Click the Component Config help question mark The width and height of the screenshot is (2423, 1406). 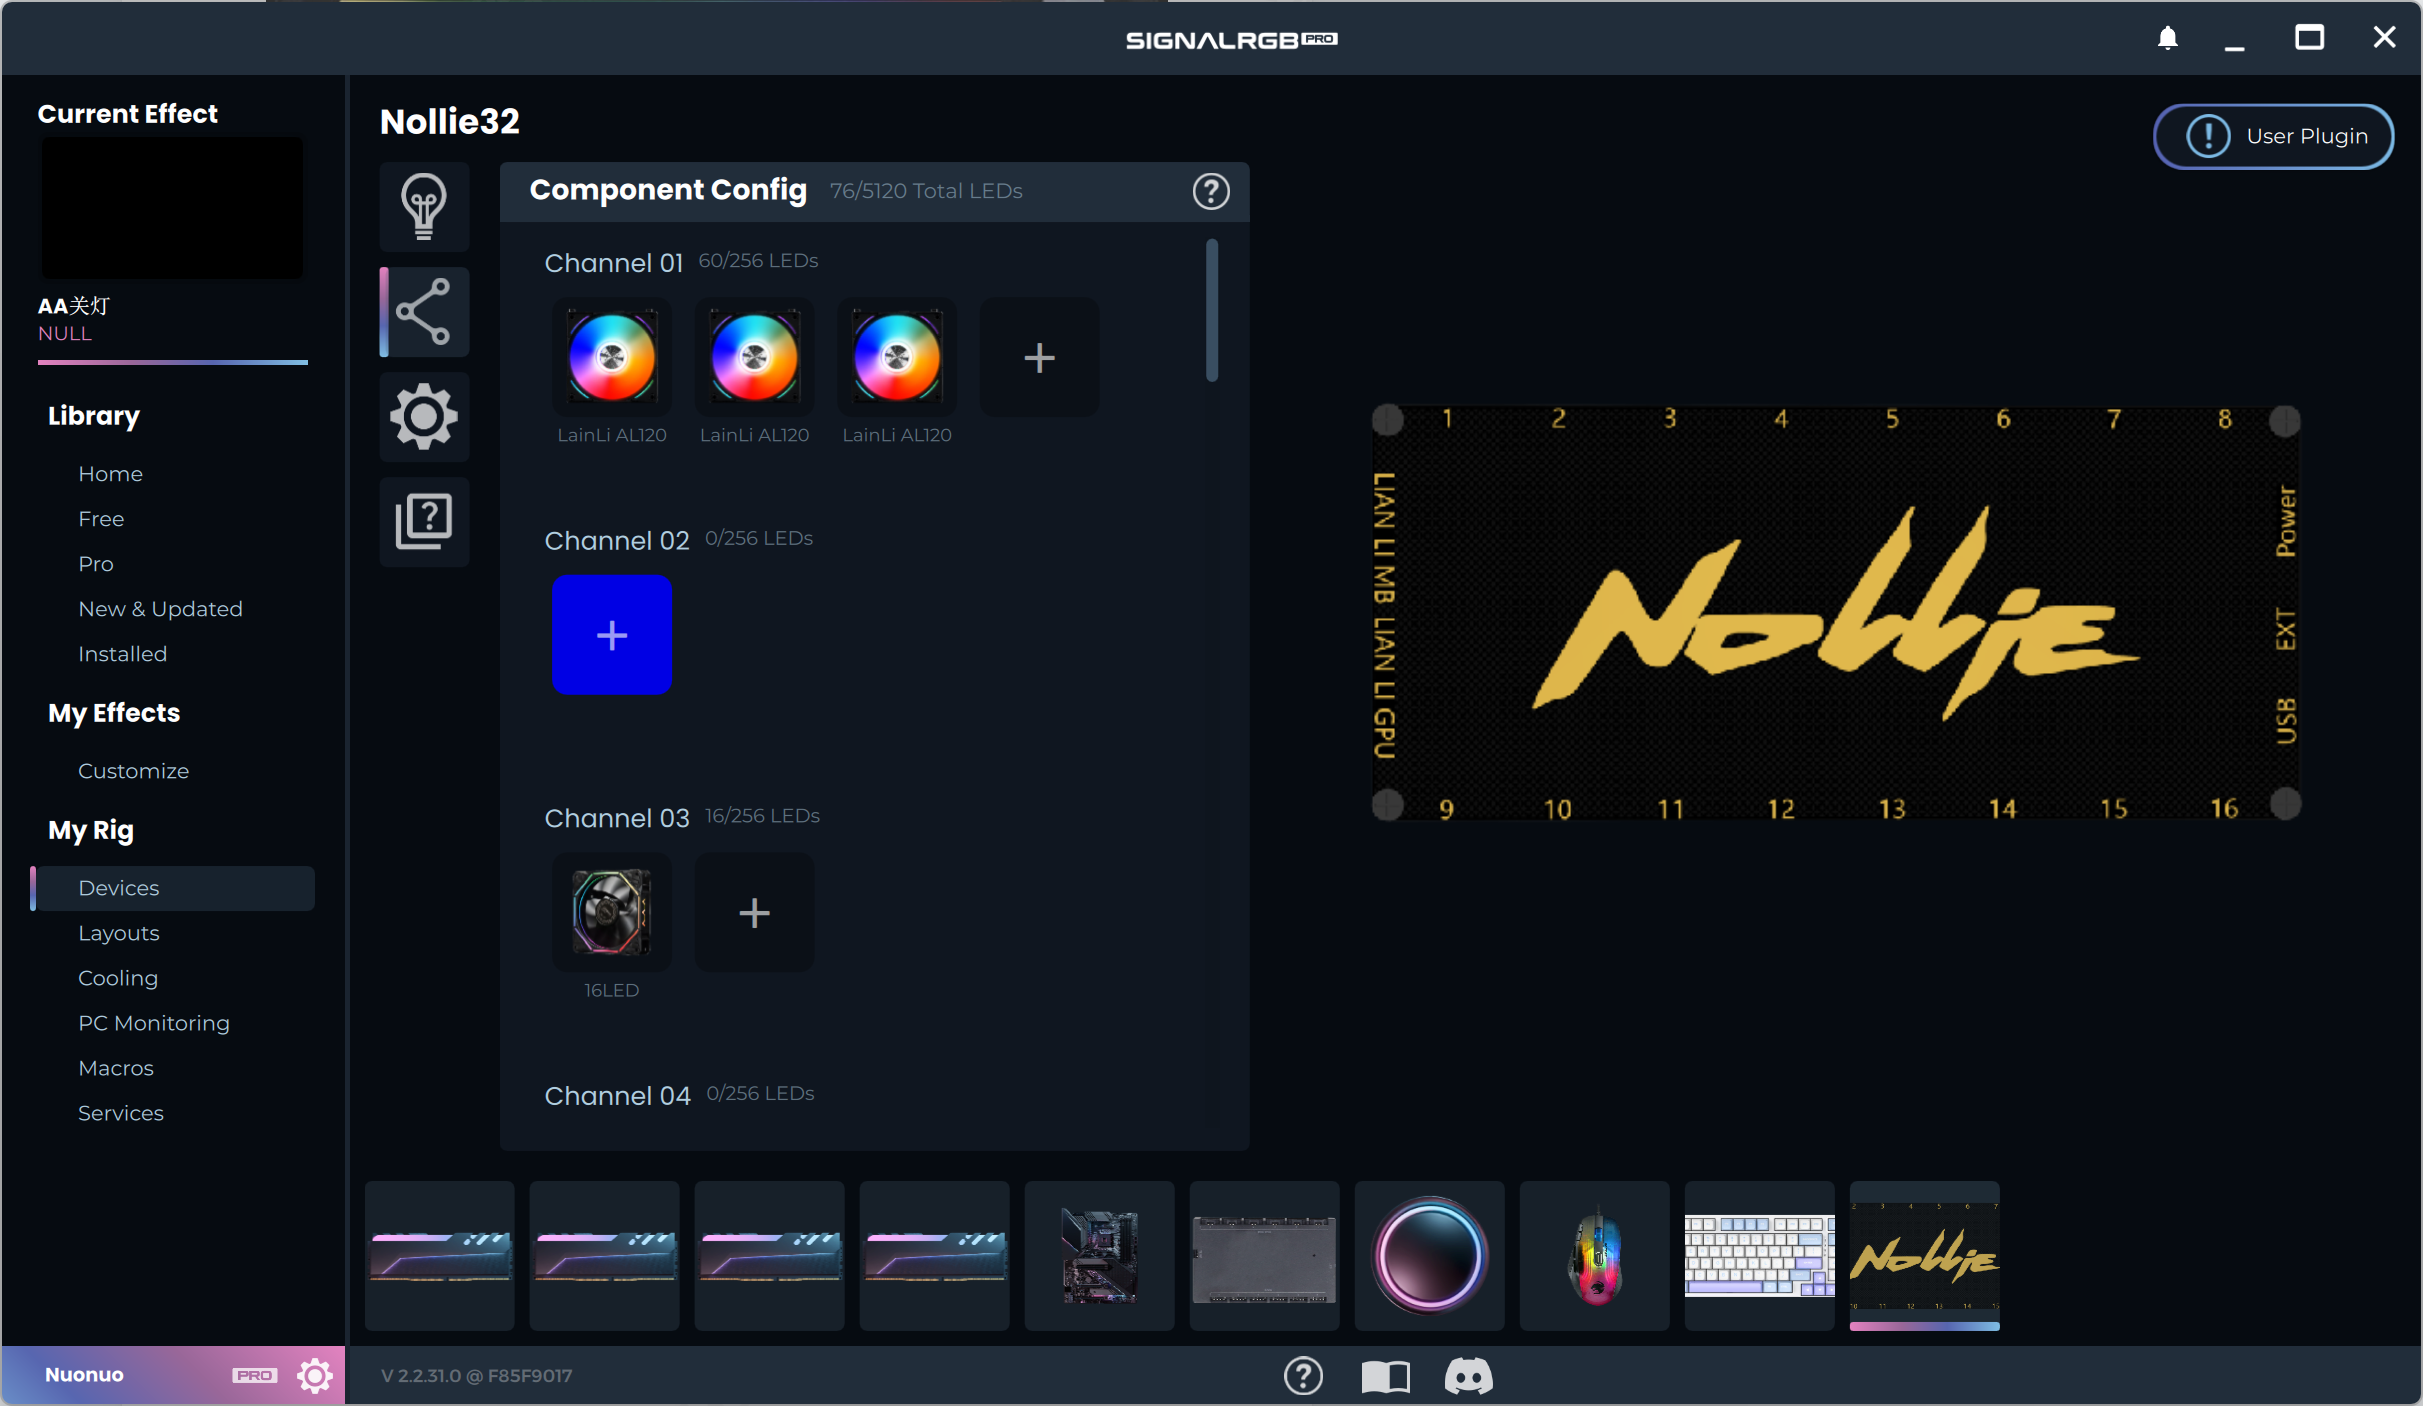click(1211, 190)
